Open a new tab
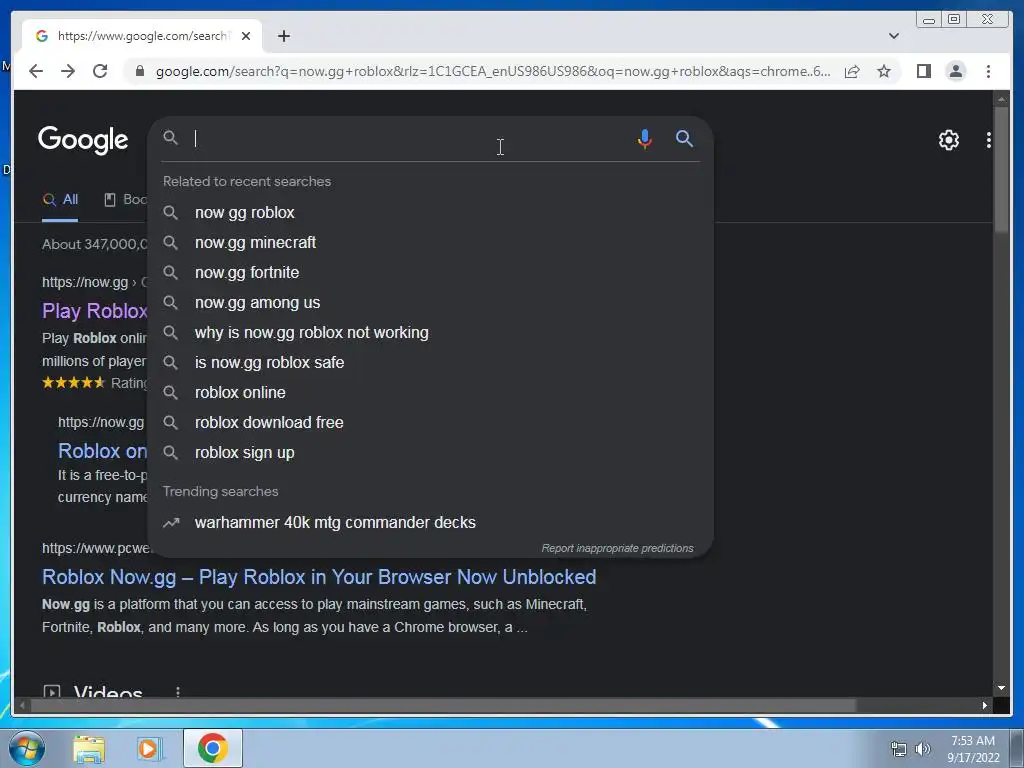This screenshot has height=768, width=1024. (283, 36)
